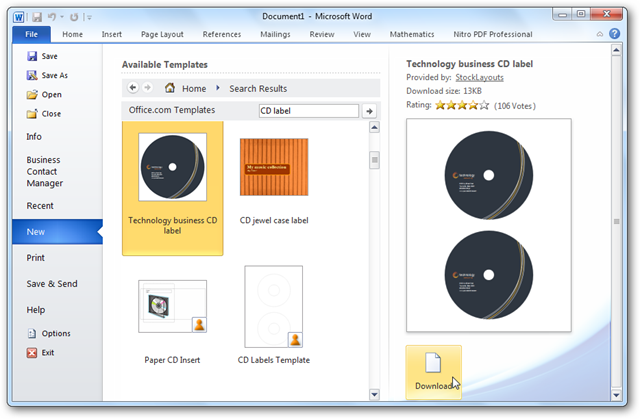Switch to the Home ribbon tab

point(72,34)
